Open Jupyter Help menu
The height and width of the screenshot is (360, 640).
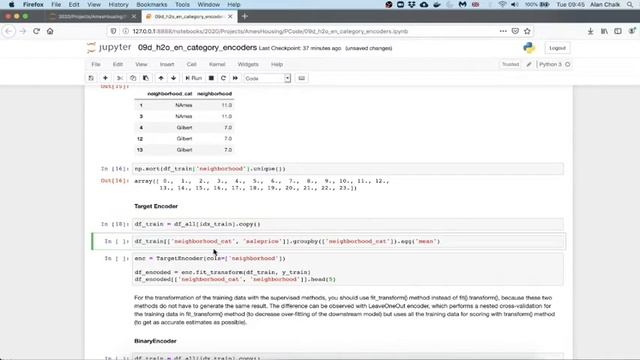click(277, 64)
